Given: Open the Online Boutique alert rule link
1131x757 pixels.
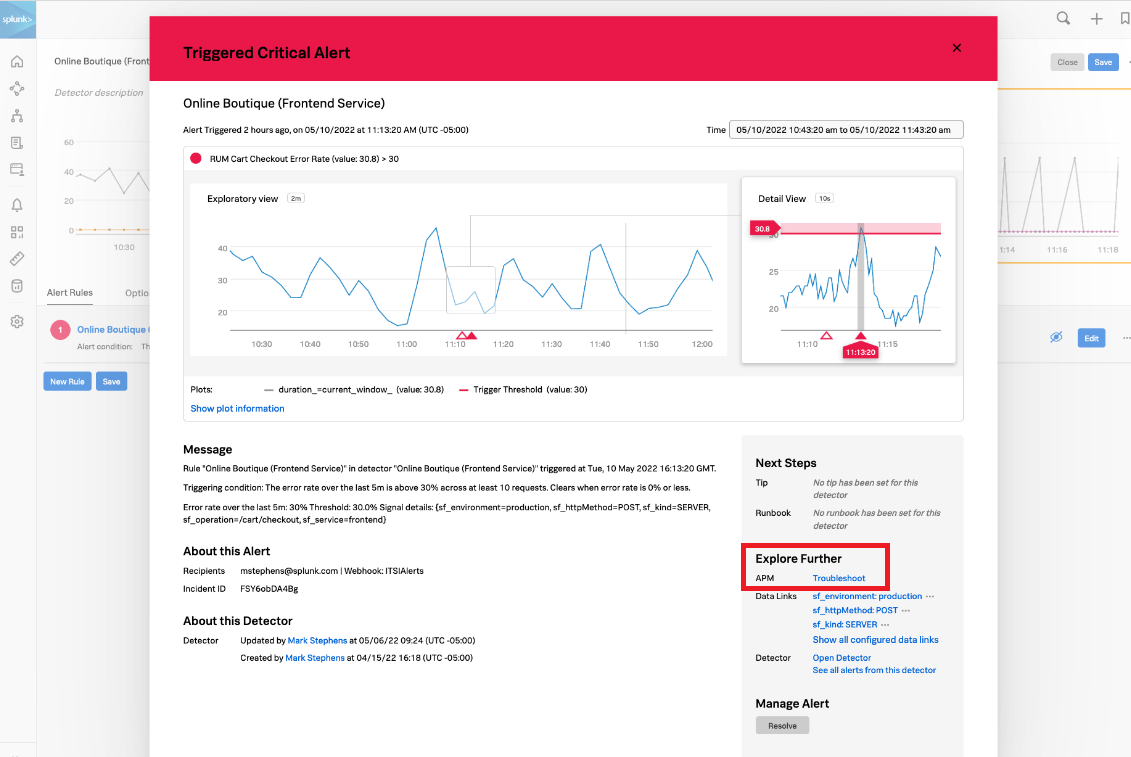Looking at the screenshot, I should click(113, 330).
